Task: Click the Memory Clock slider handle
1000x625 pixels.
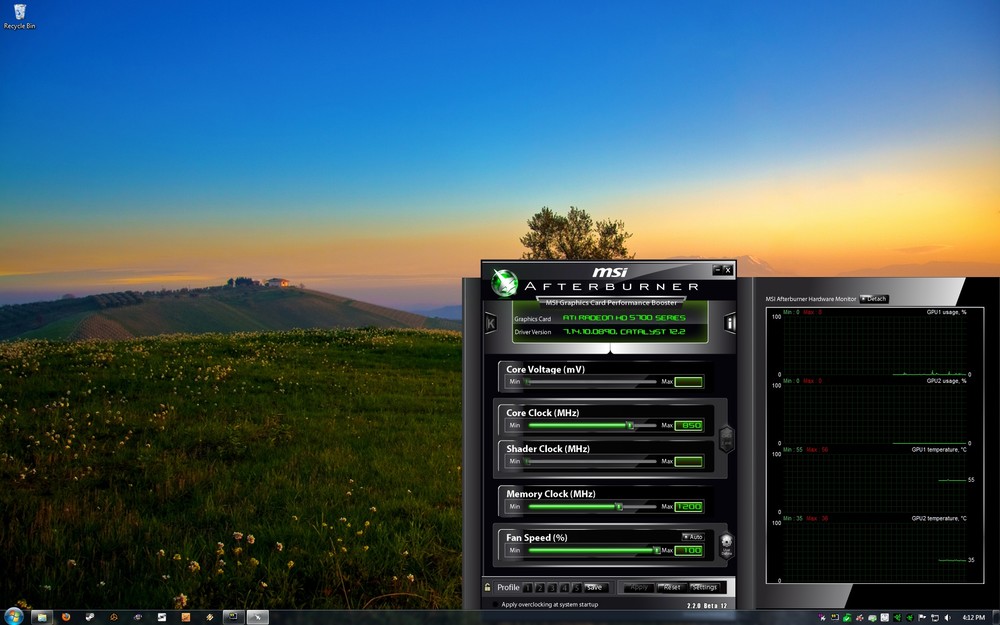Action: pos(619,506)
